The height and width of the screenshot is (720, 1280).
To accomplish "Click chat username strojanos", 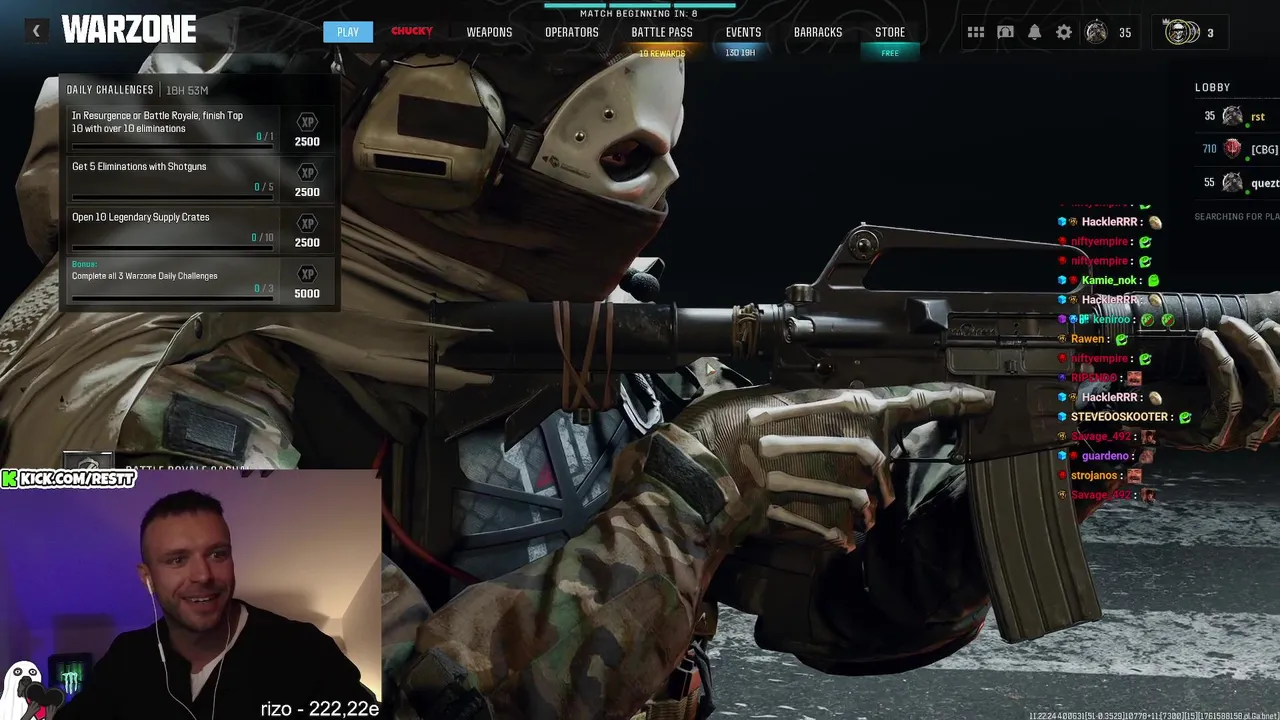I will [x=1094, y=475].
